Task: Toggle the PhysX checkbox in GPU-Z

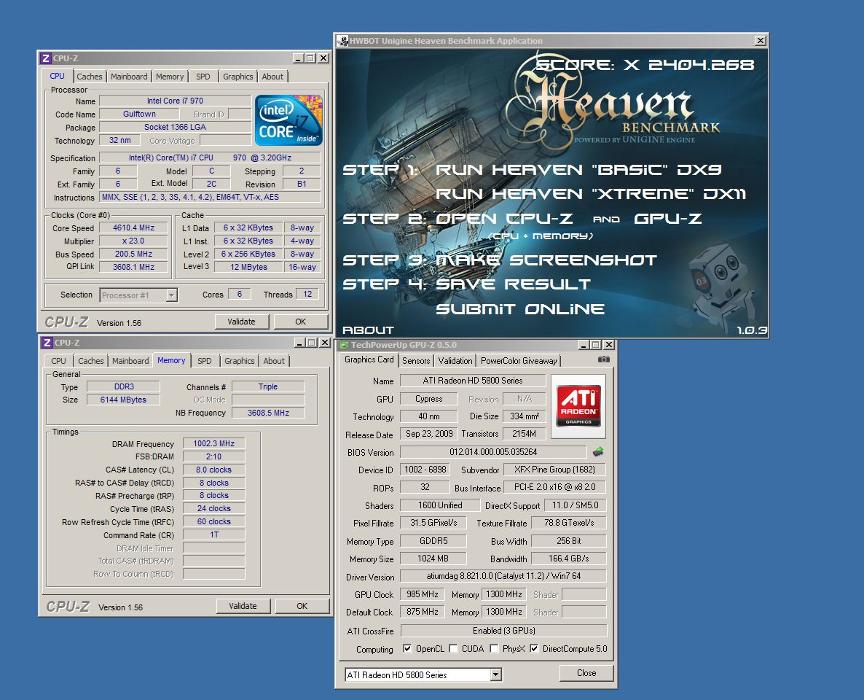Action: (494, 649)
